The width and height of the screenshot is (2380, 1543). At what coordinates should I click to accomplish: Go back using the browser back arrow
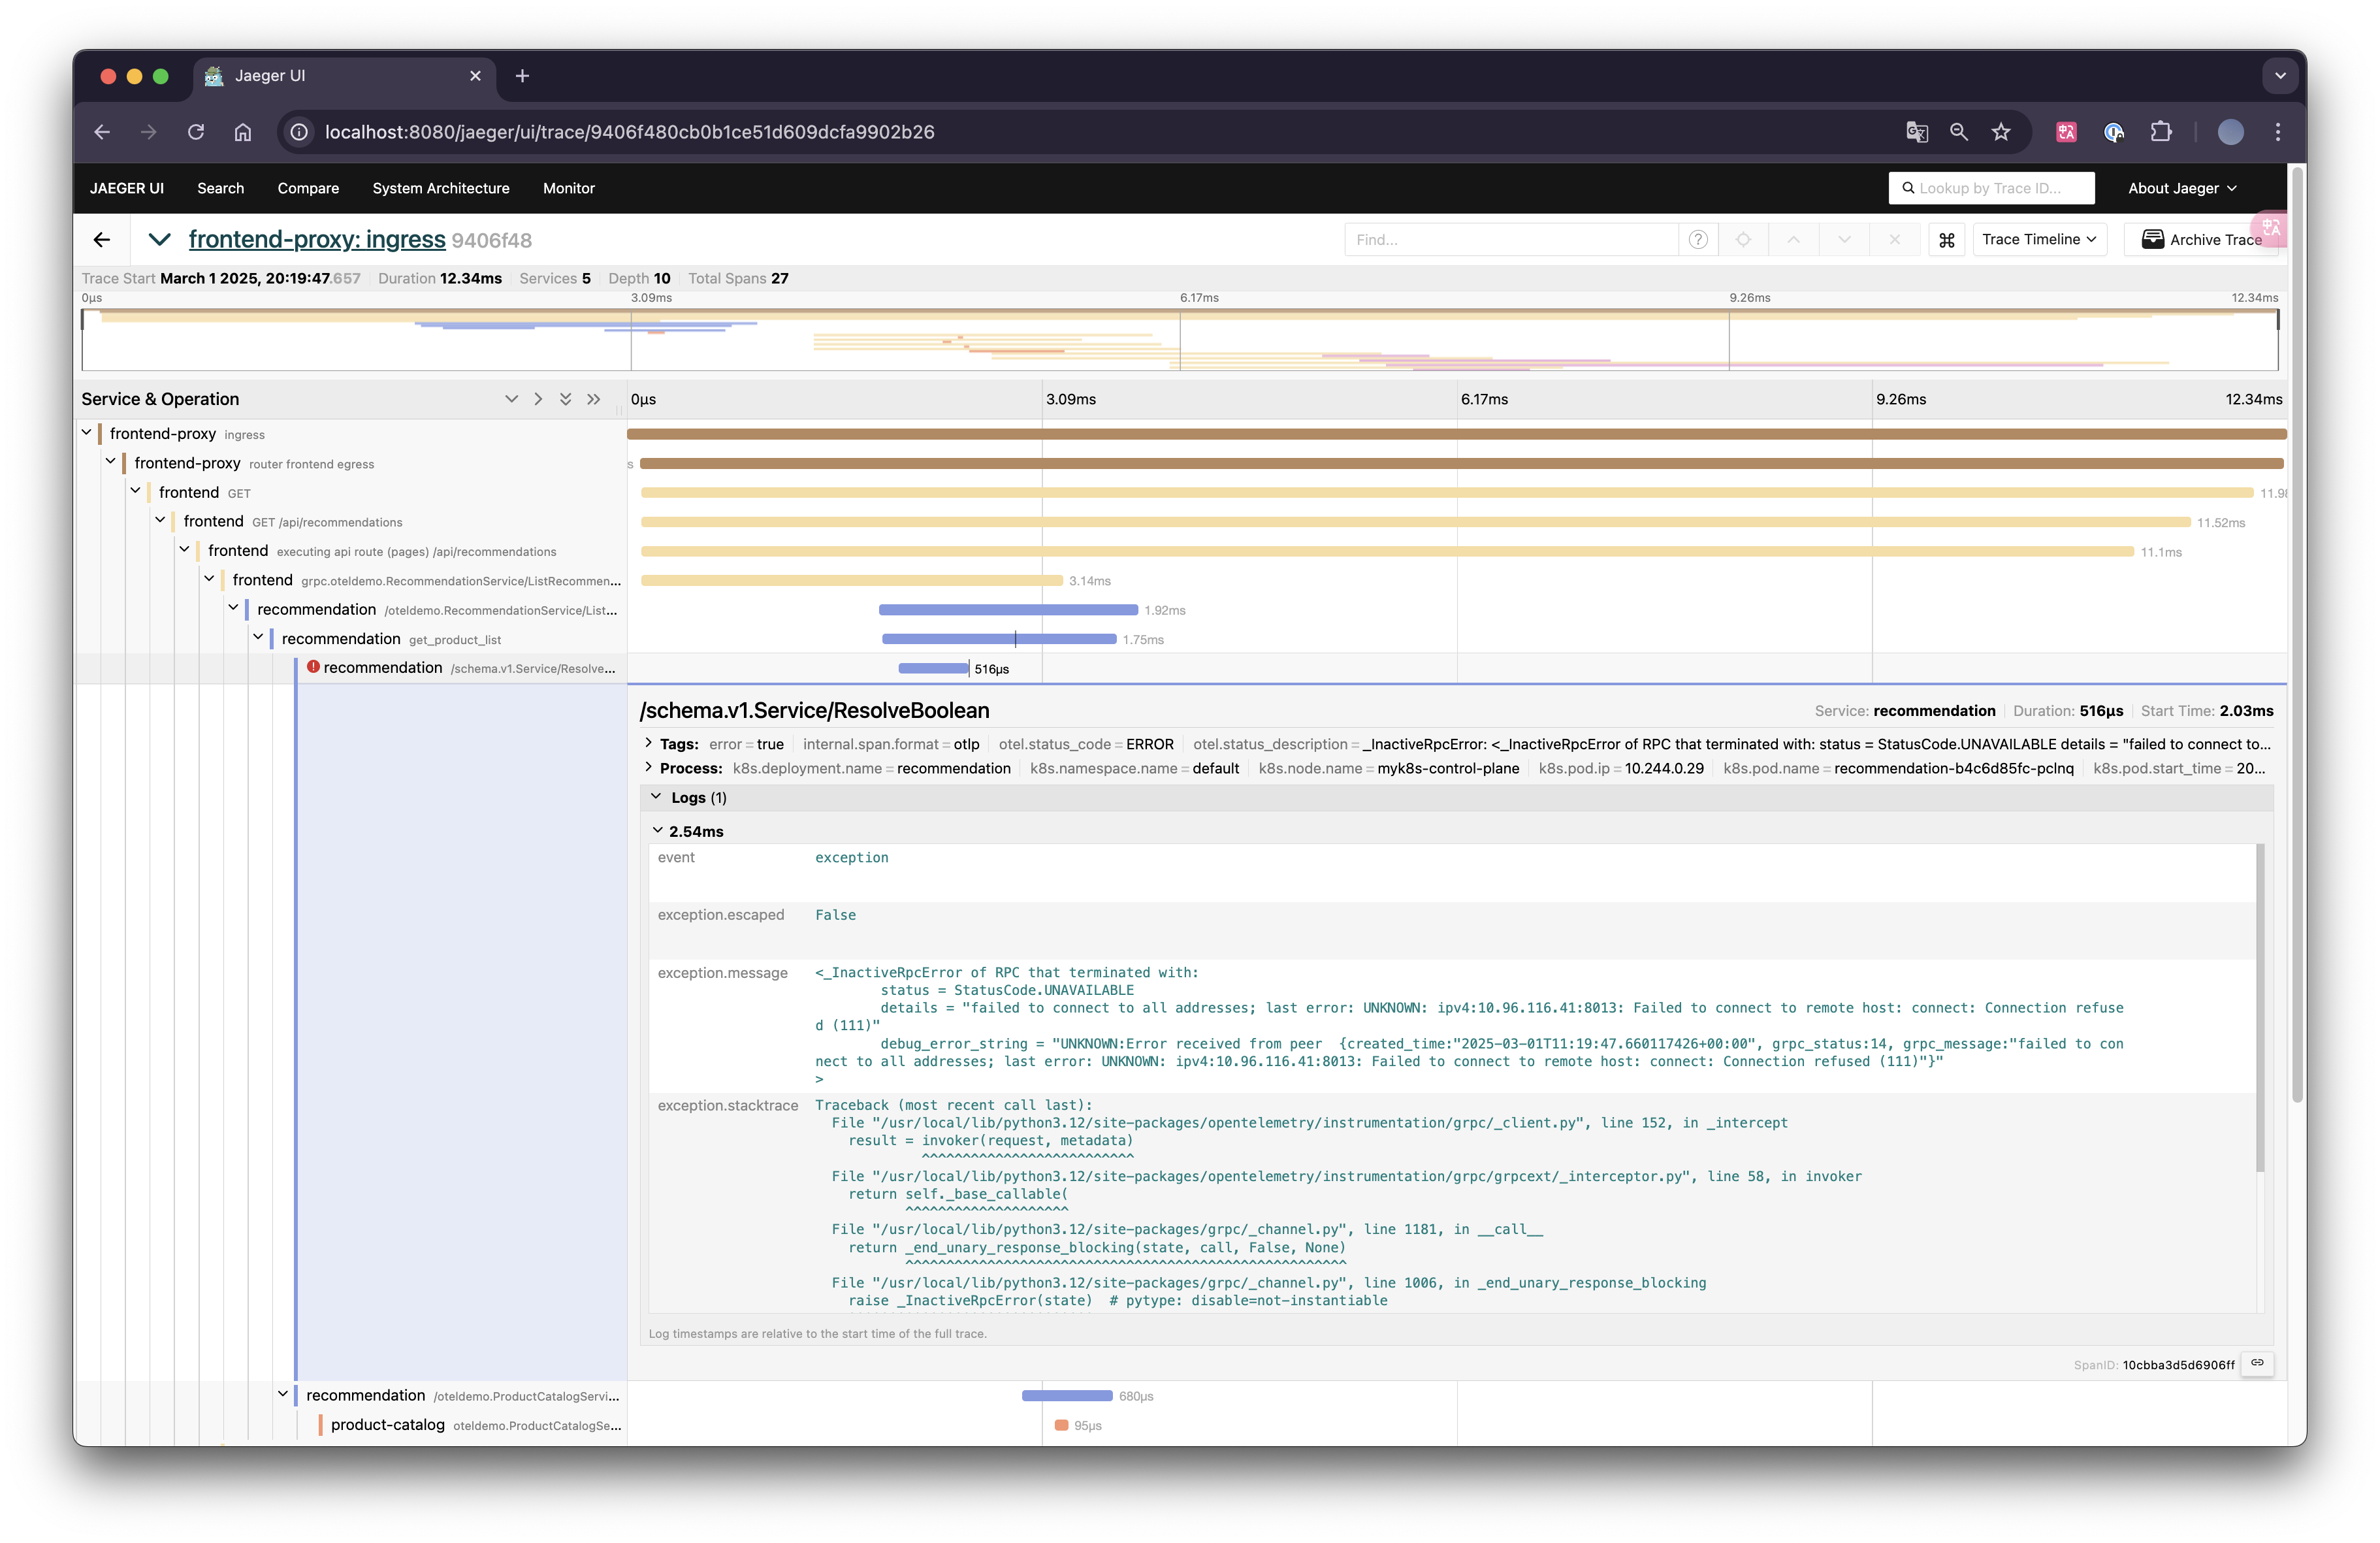(x=102, y=132)
